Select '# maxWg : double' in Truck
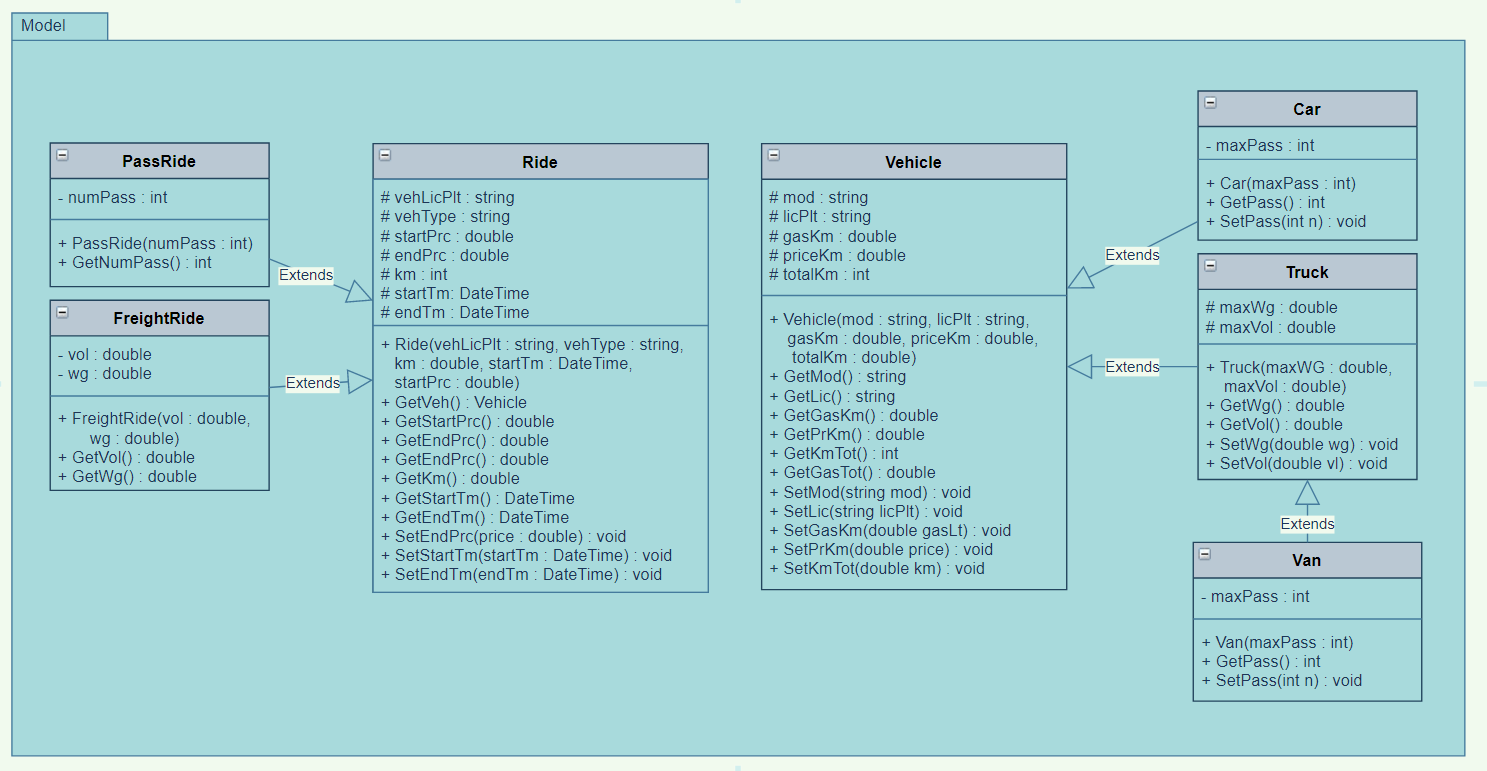 point(1271,307)
